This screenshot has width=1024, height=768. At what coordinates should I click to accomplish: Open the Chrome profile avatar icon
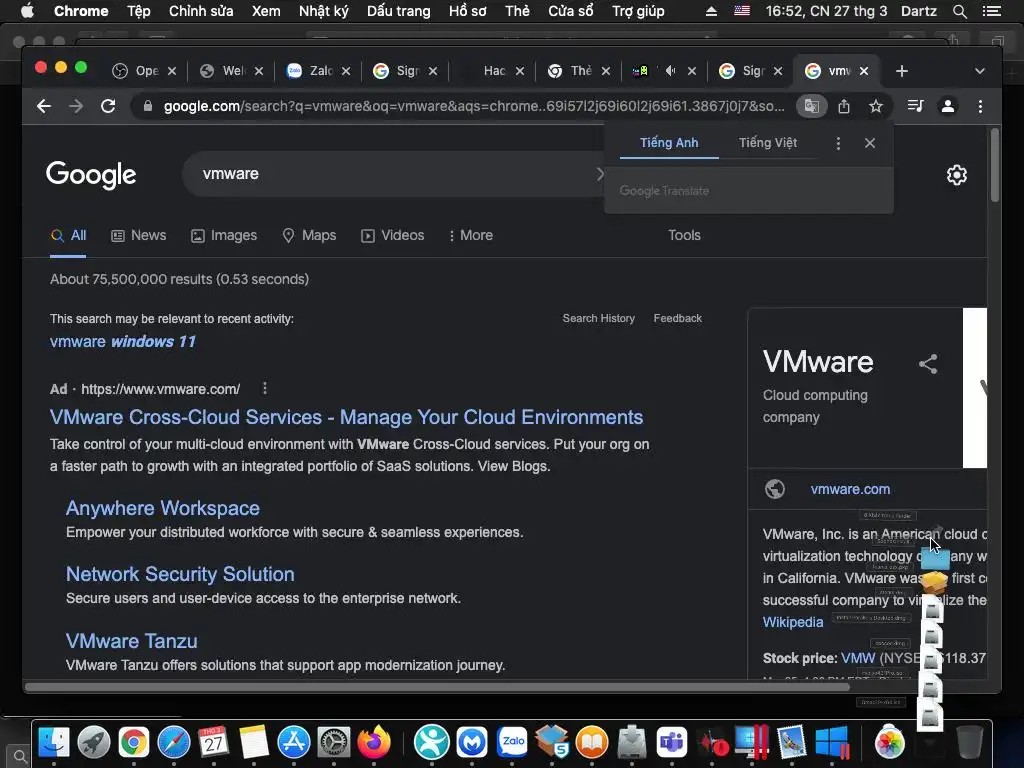point(948,106)
